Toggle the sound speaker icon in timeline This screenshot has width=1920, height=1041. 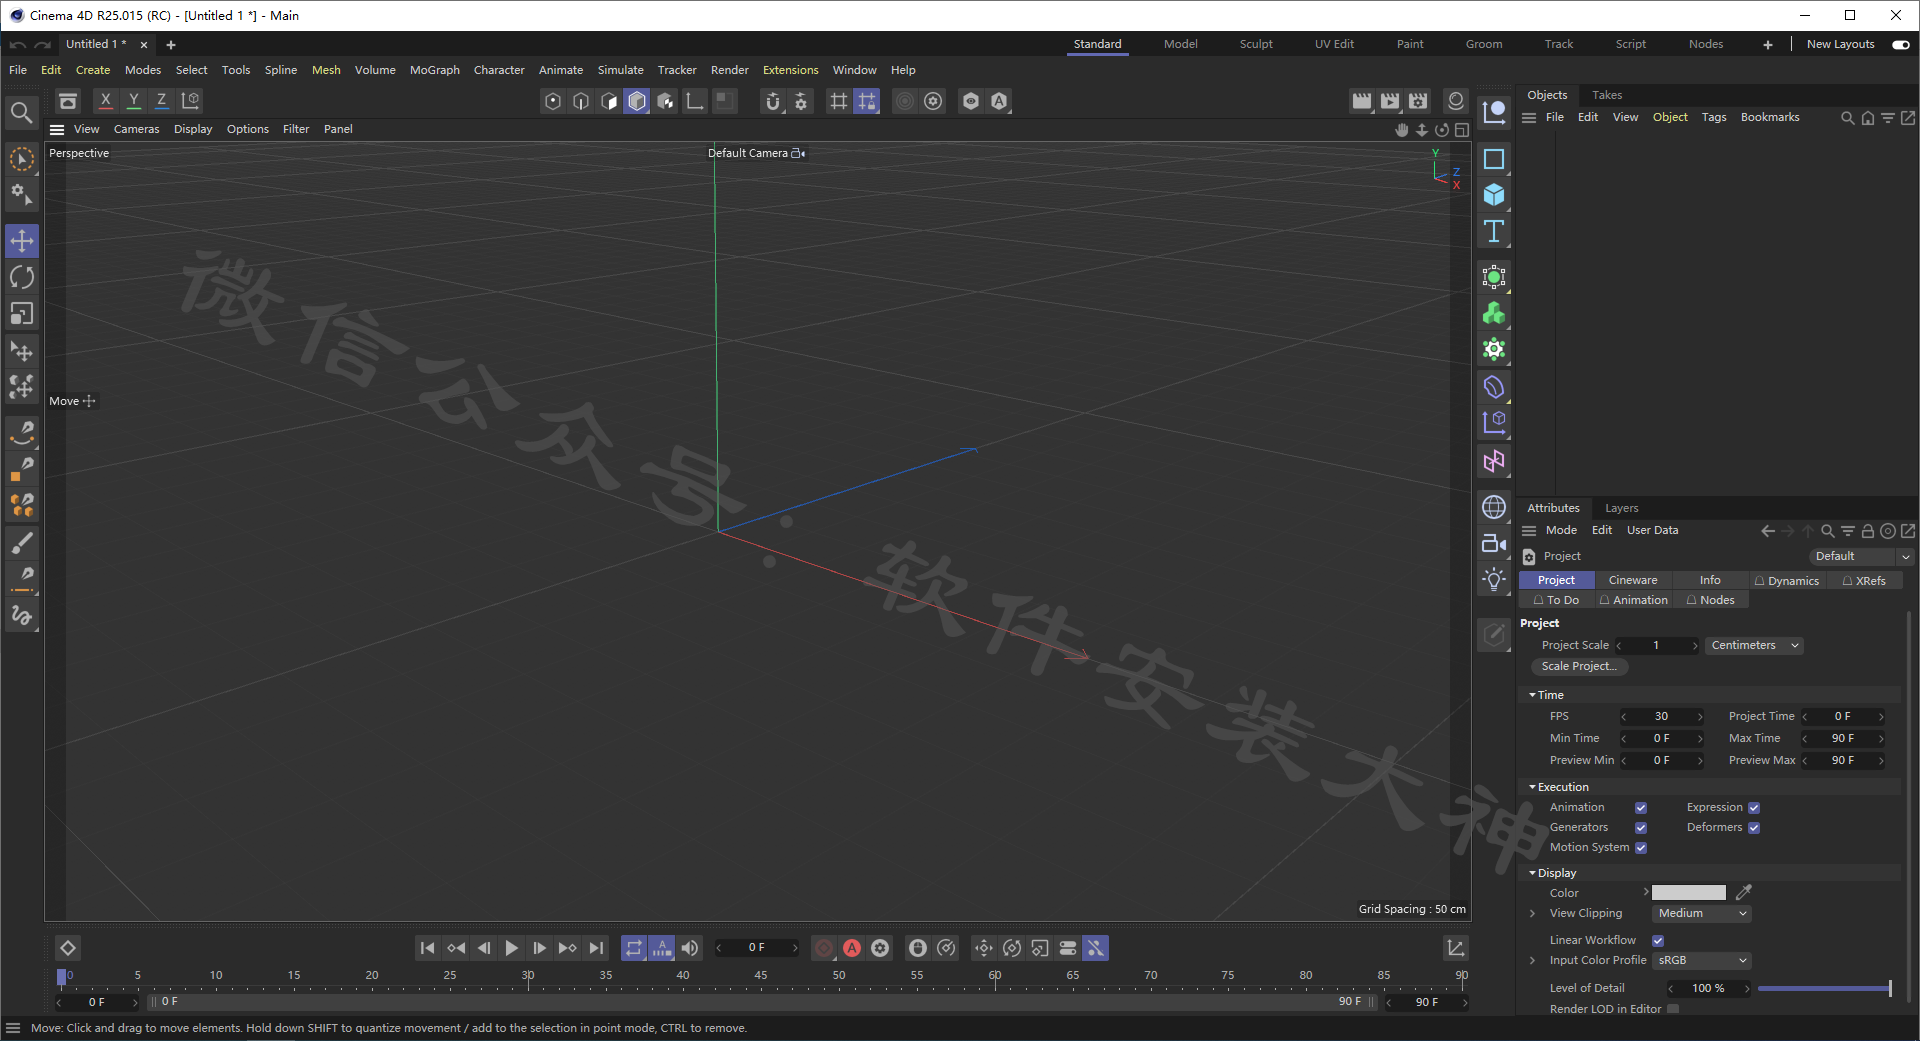tap(690, 948)
